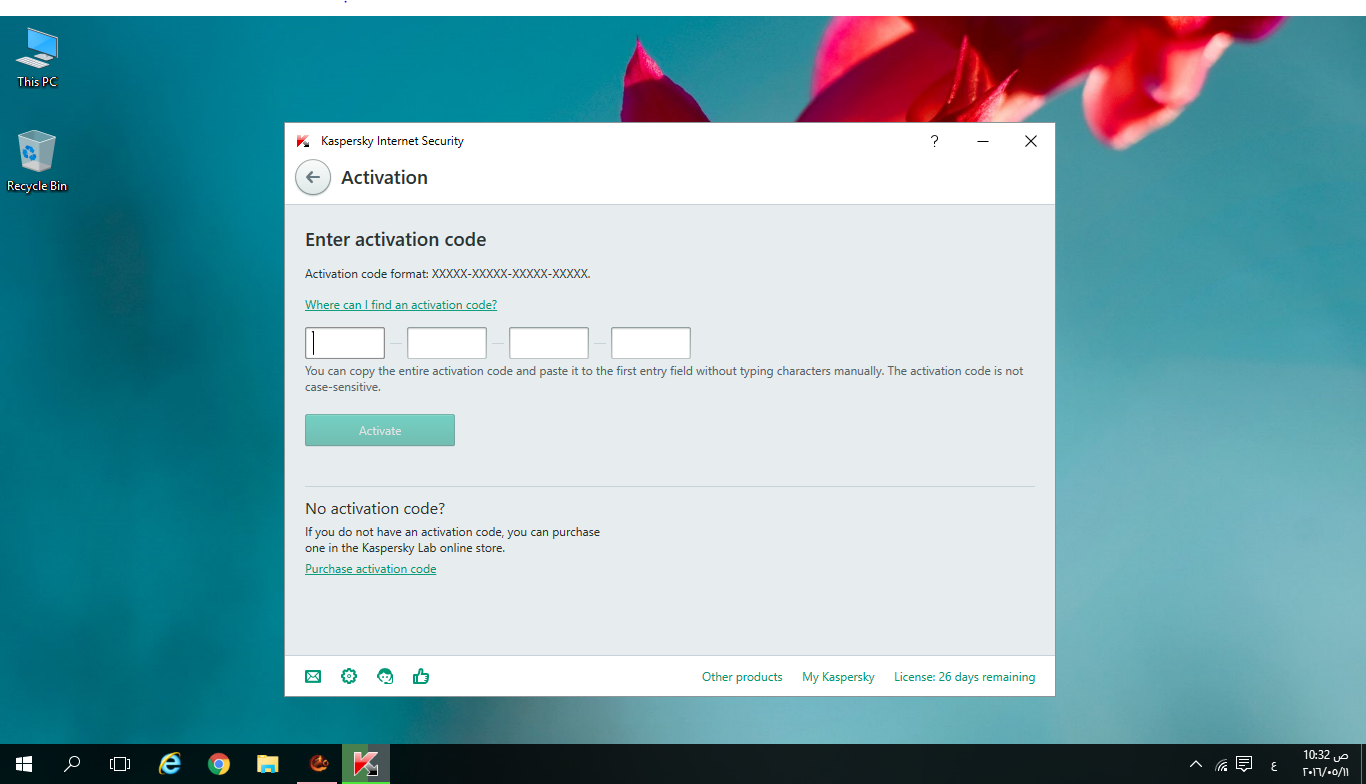Viewport: 1366px width, 784px height.
Task: Open the taskbar clock and date
Action: coord(1325,764)
